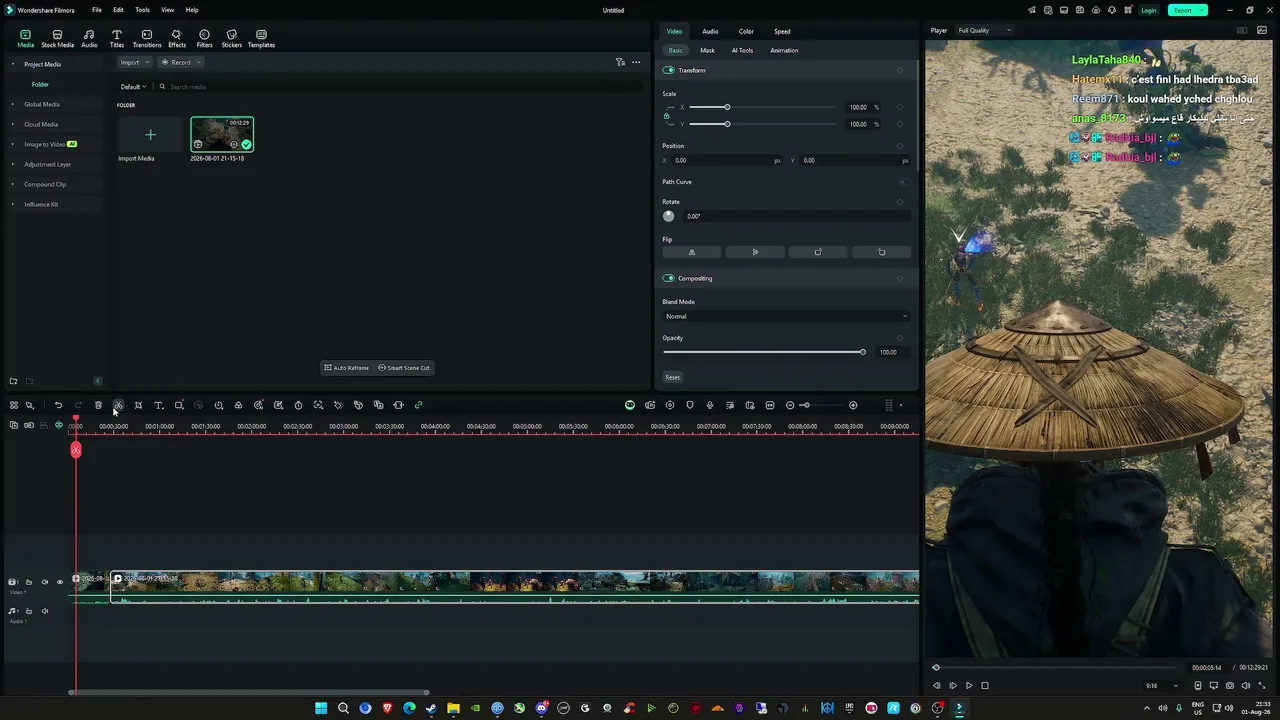Click the Opacity slider handle
This screenshot has width=1280, height=720.
point(862,352)
